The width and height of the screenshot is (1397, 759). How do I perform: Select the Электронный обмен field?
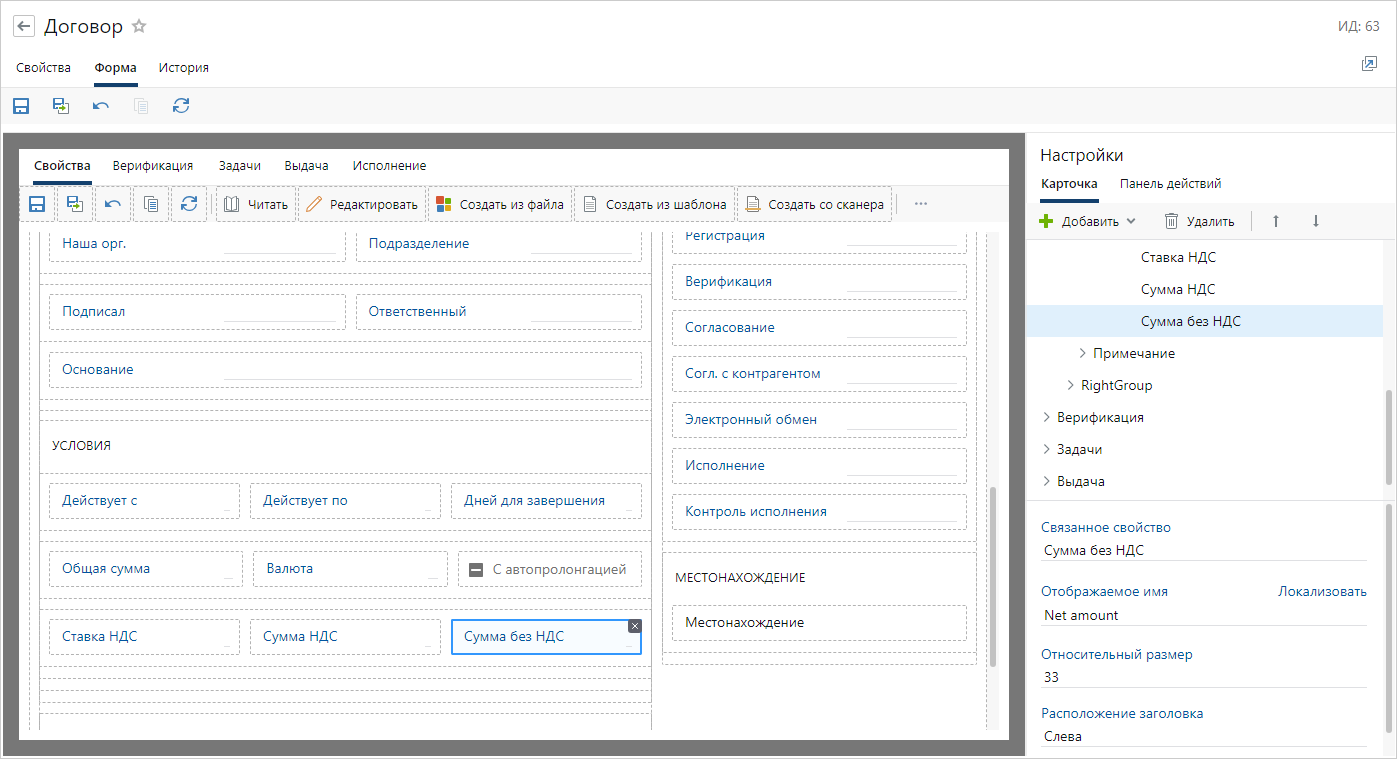[819, 420]
